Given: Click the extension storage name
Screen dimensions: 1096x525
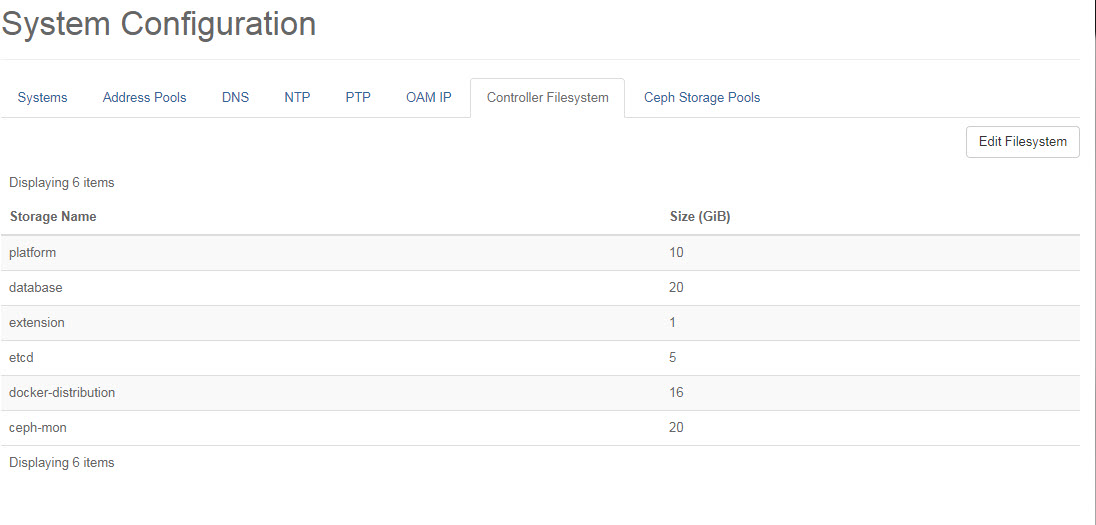Looking at the screenshot, I should tap(37, 323).
